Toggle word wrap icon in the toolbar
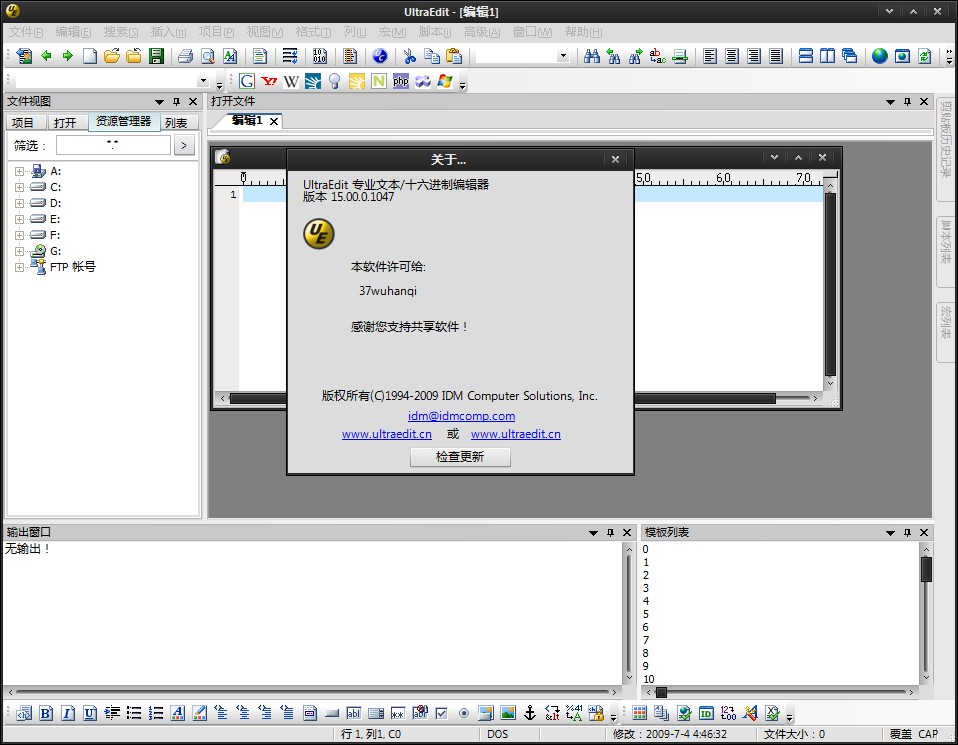The height and width of the screenshot is (745, 958). [290, 56]
